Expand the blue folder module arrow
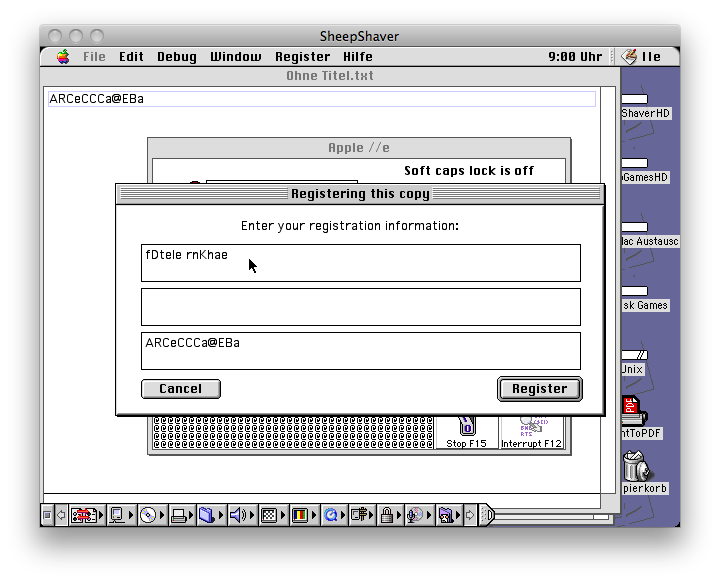This screenshot has height=582, width=720. pyautogui.click(x=221, y=515)
